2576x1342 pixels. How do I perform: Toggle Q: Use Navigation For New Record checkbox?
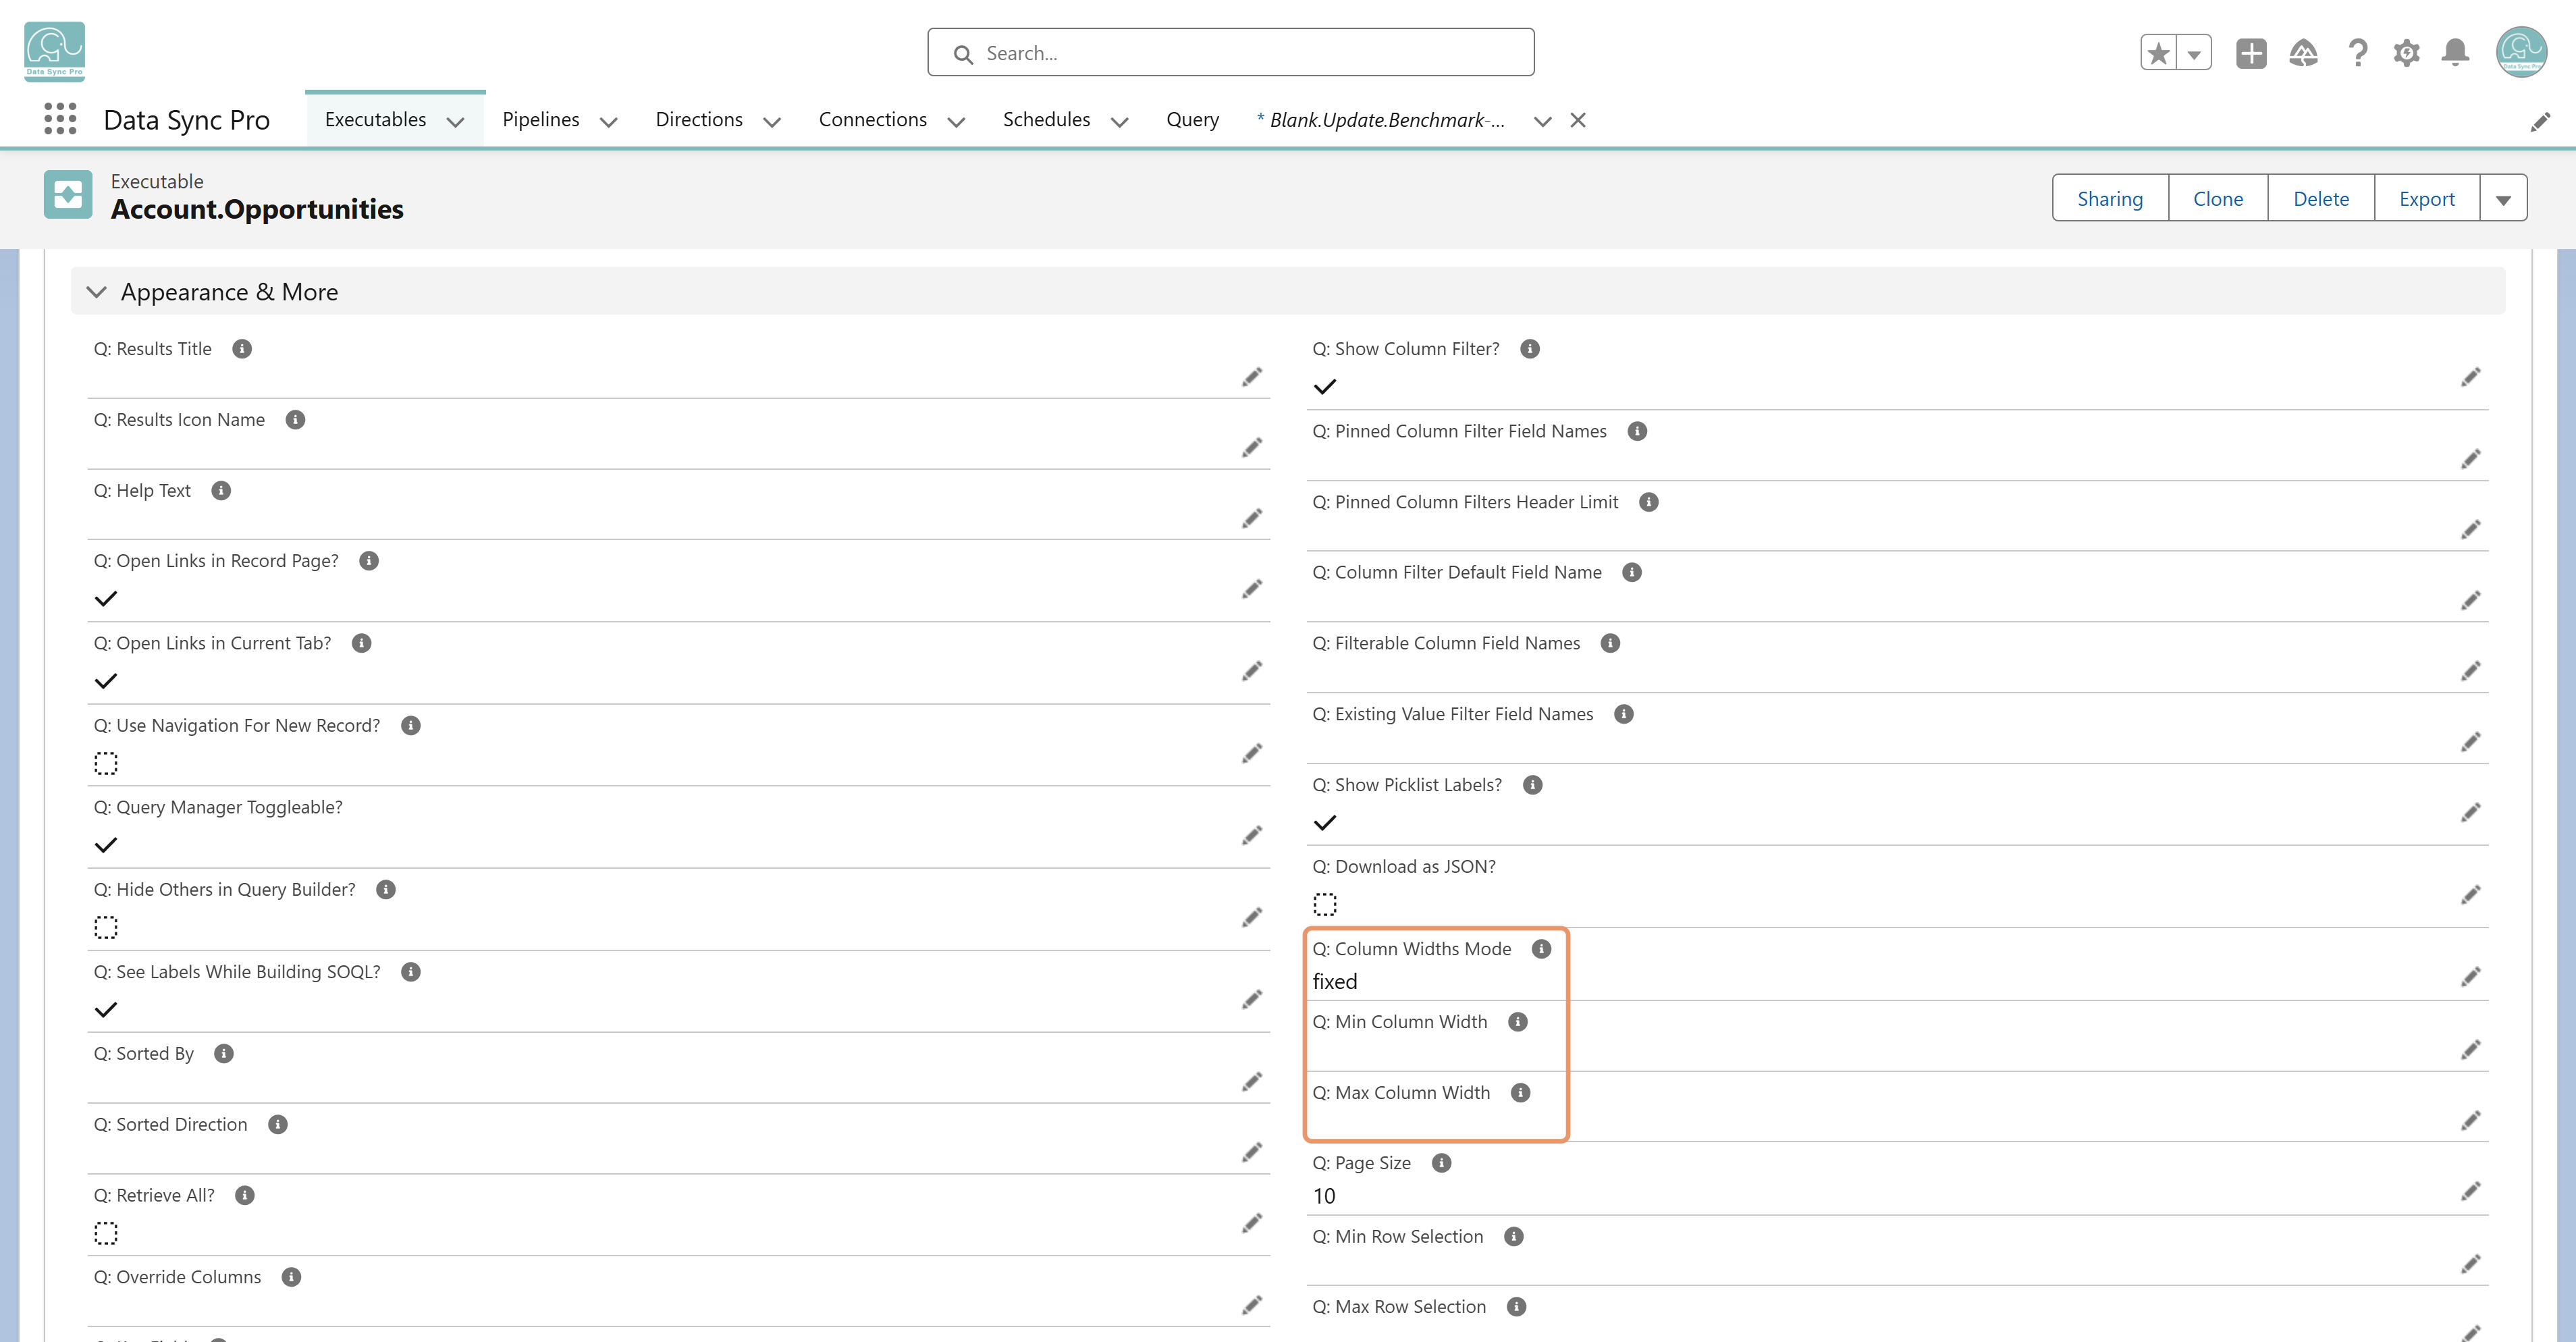[x=106, y=763]
